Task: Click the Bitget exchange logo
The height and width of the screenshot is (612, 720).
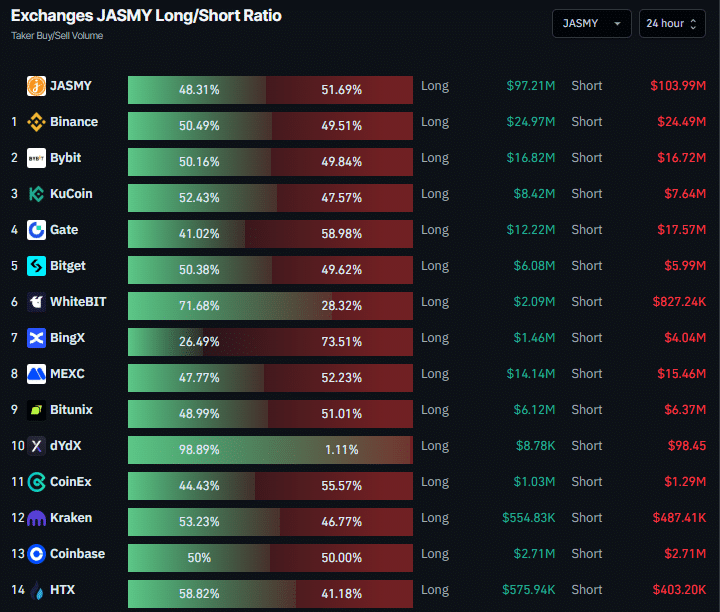Action: (36, 266)
